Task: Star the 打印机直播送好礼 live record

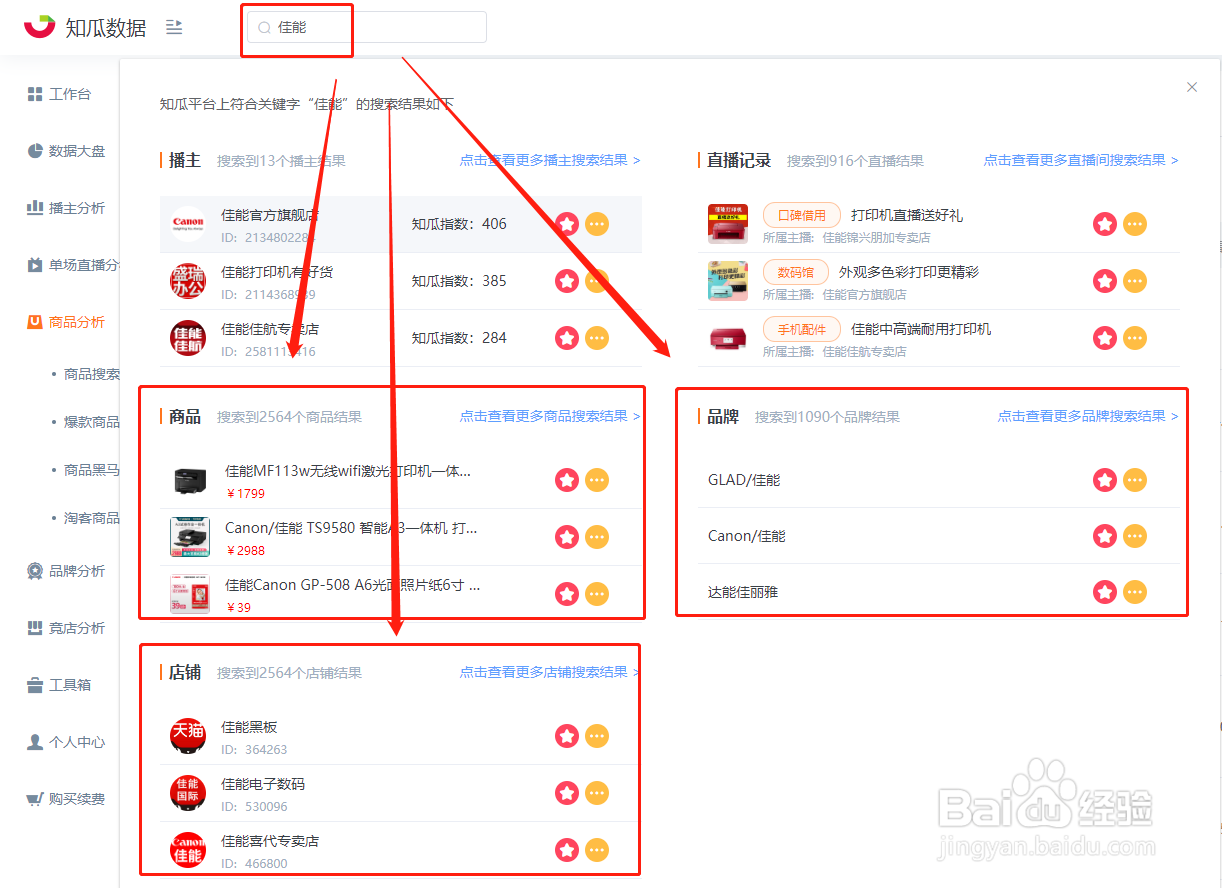Action: pos(1105,224)
